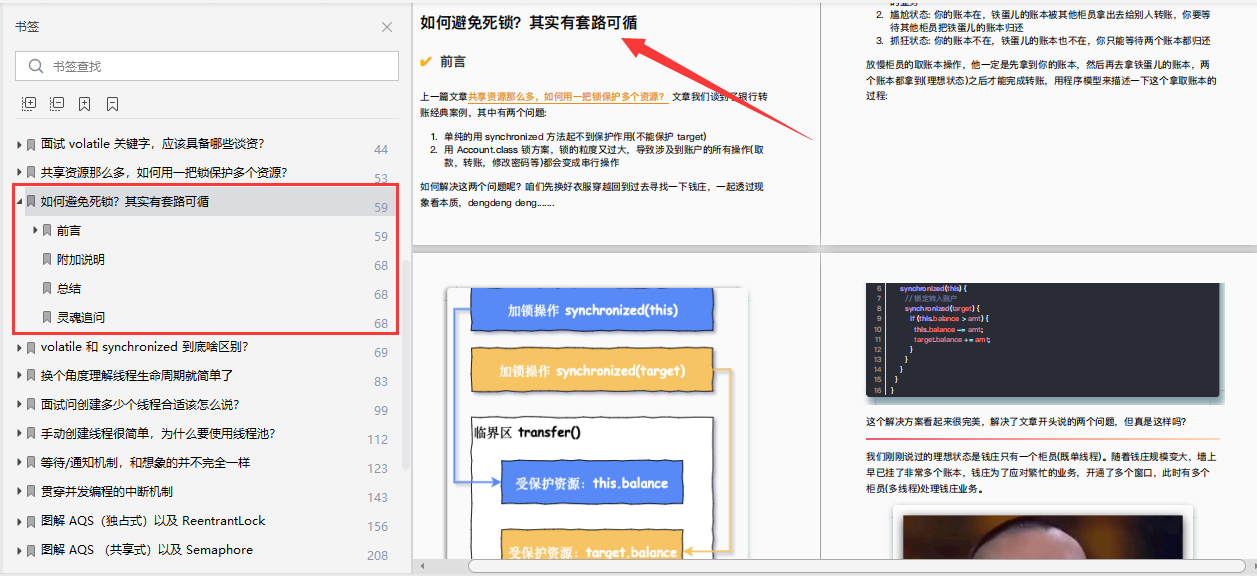
Task: Open bookmark 图解 AQS（共享式）以及 Semaphore
Action: [147, 550]
